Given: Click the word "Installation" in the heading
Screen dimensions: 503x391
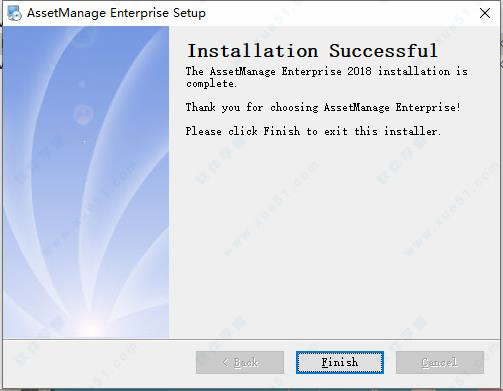Looking at the screenshot, I should [x=253, y=51].
